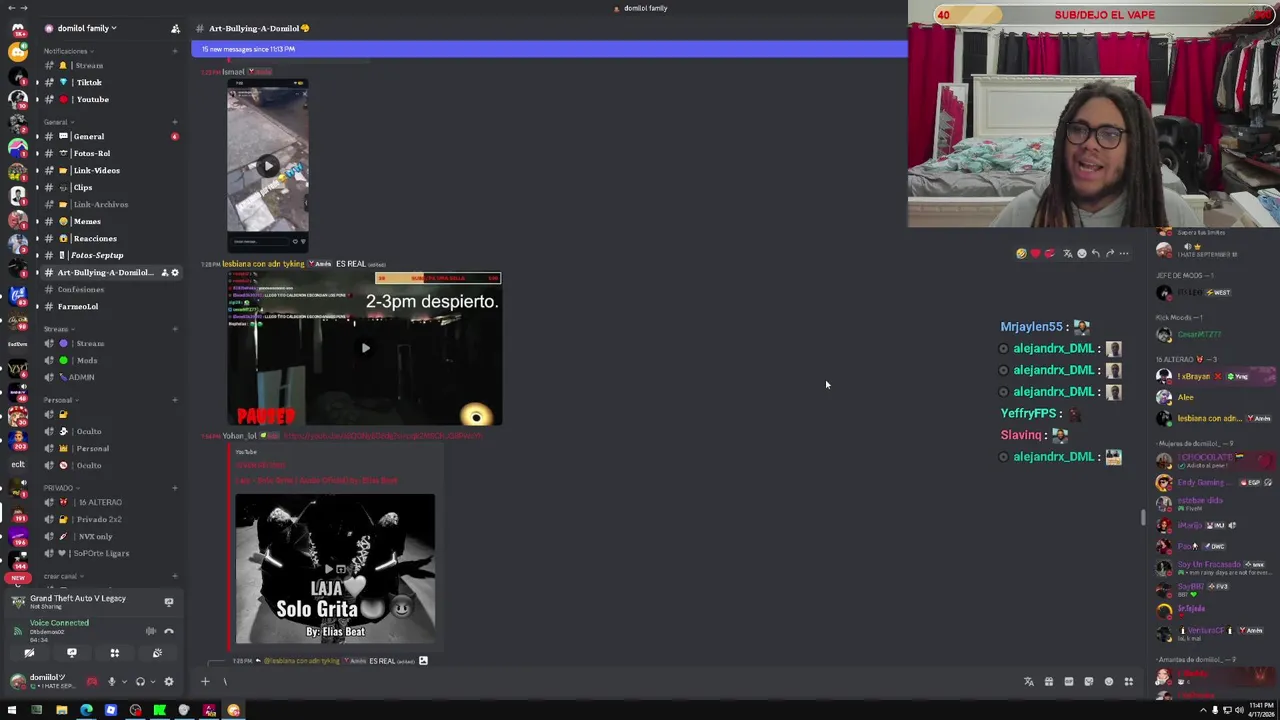Collapse the Notificaciones category

tap(68, 51)
